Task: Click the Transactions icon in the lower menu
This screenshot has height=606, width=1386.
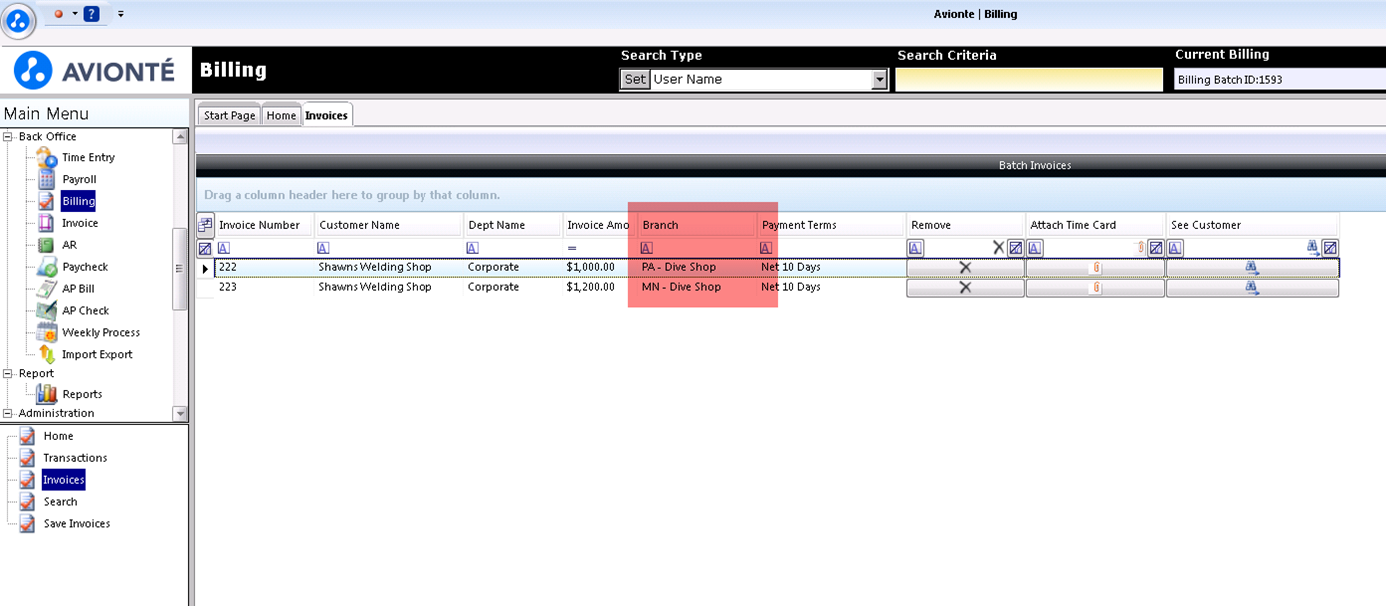Action: [x=27, y=458]
